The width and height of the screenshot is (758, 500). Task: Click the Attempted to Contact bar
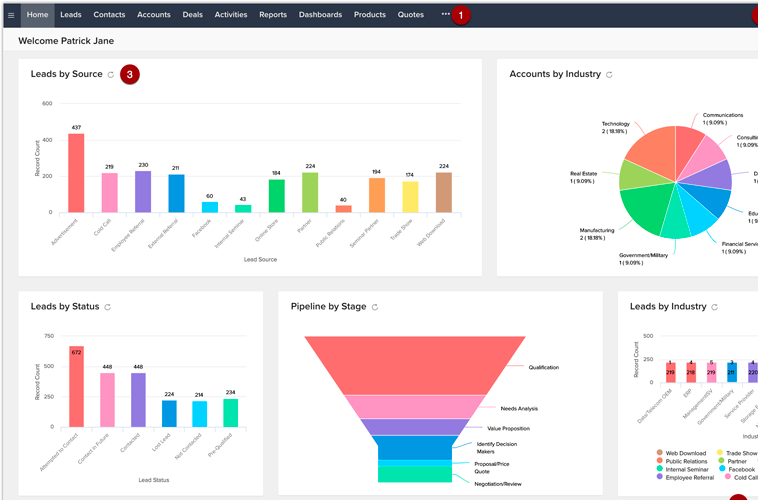tap(76, 388)
